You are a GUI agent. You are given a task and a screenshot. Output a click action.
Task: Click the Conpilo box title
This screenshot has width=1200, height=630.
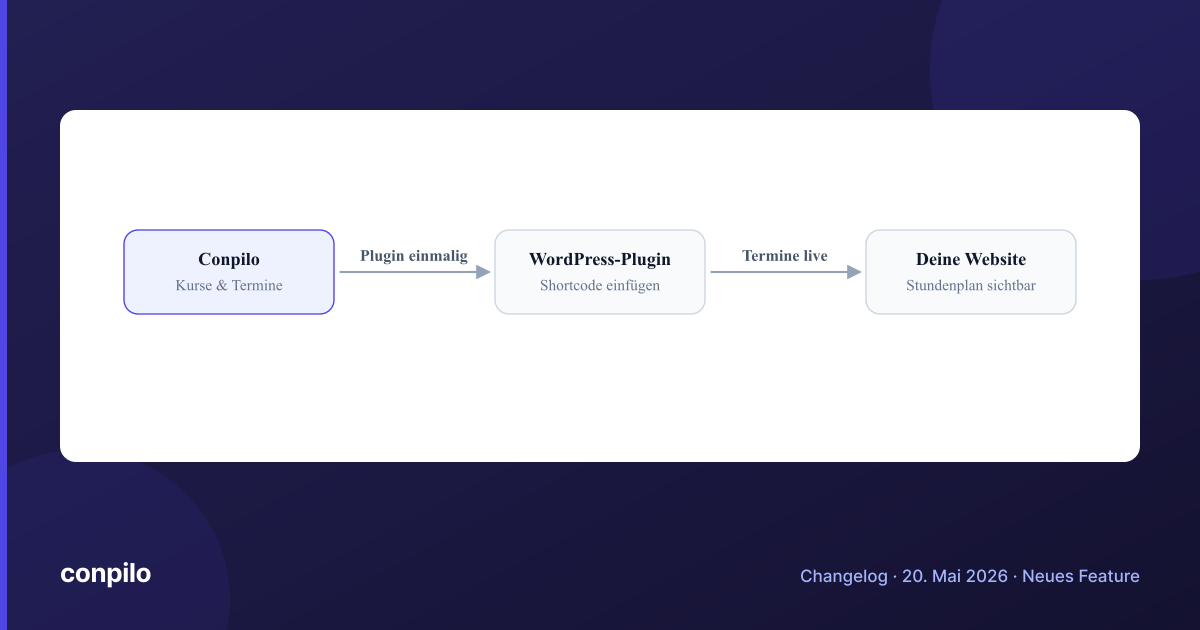click(x=229, y=260)
